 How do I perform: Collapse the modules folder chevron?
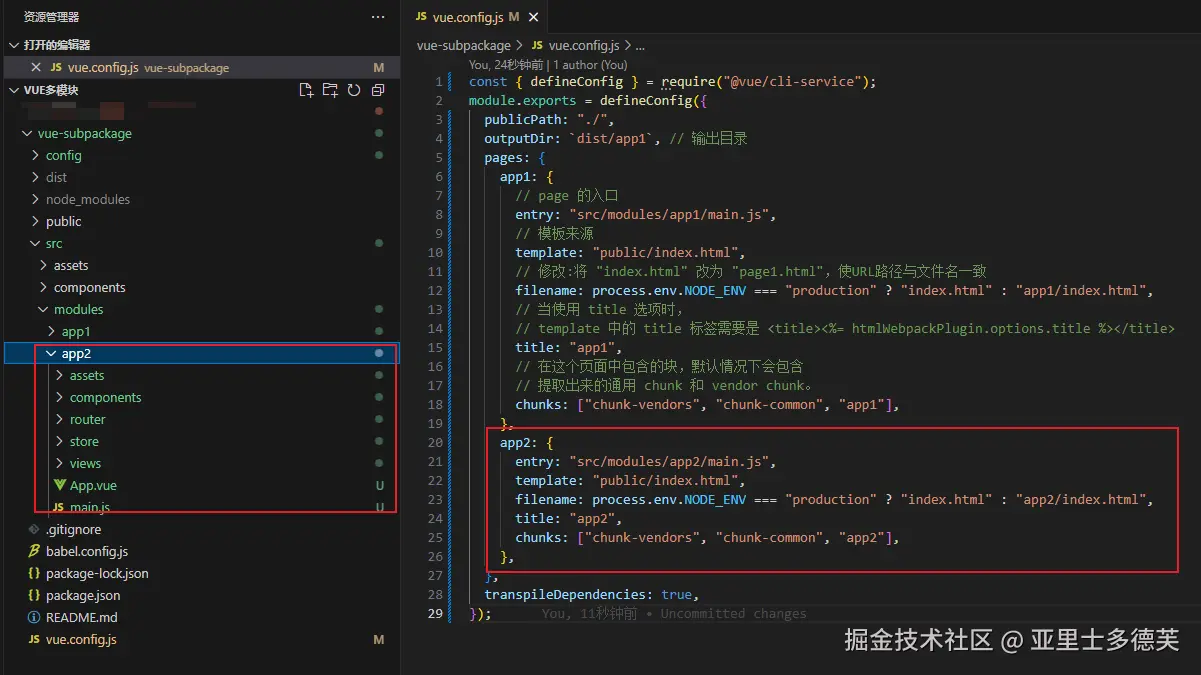[43, 309]
